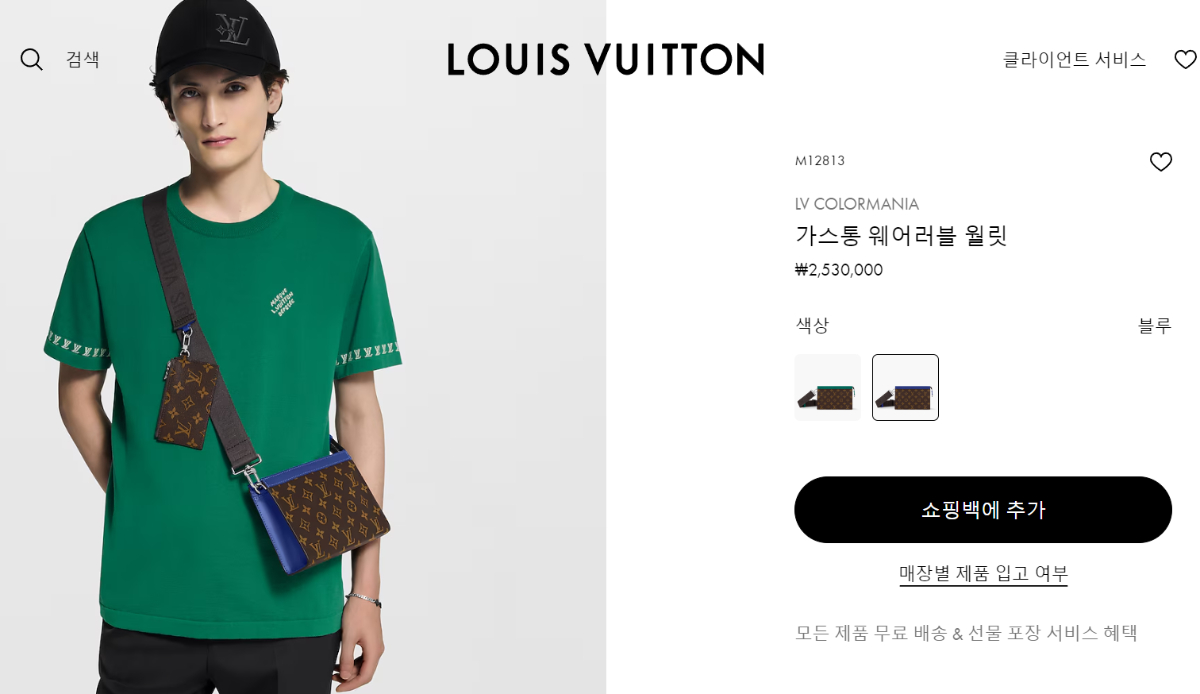Click the model's green t-shirt product photo
This screenshot has height=694, width=1200.
click(x=303, y=347)
